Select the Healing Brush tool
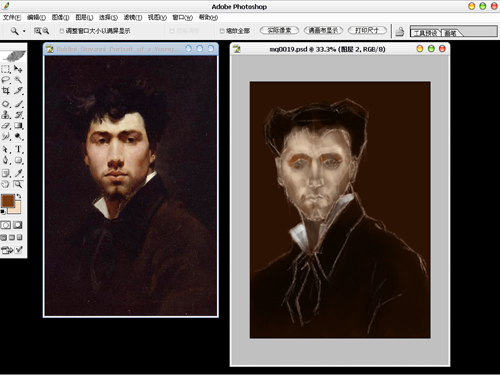 tap(6, 104)
